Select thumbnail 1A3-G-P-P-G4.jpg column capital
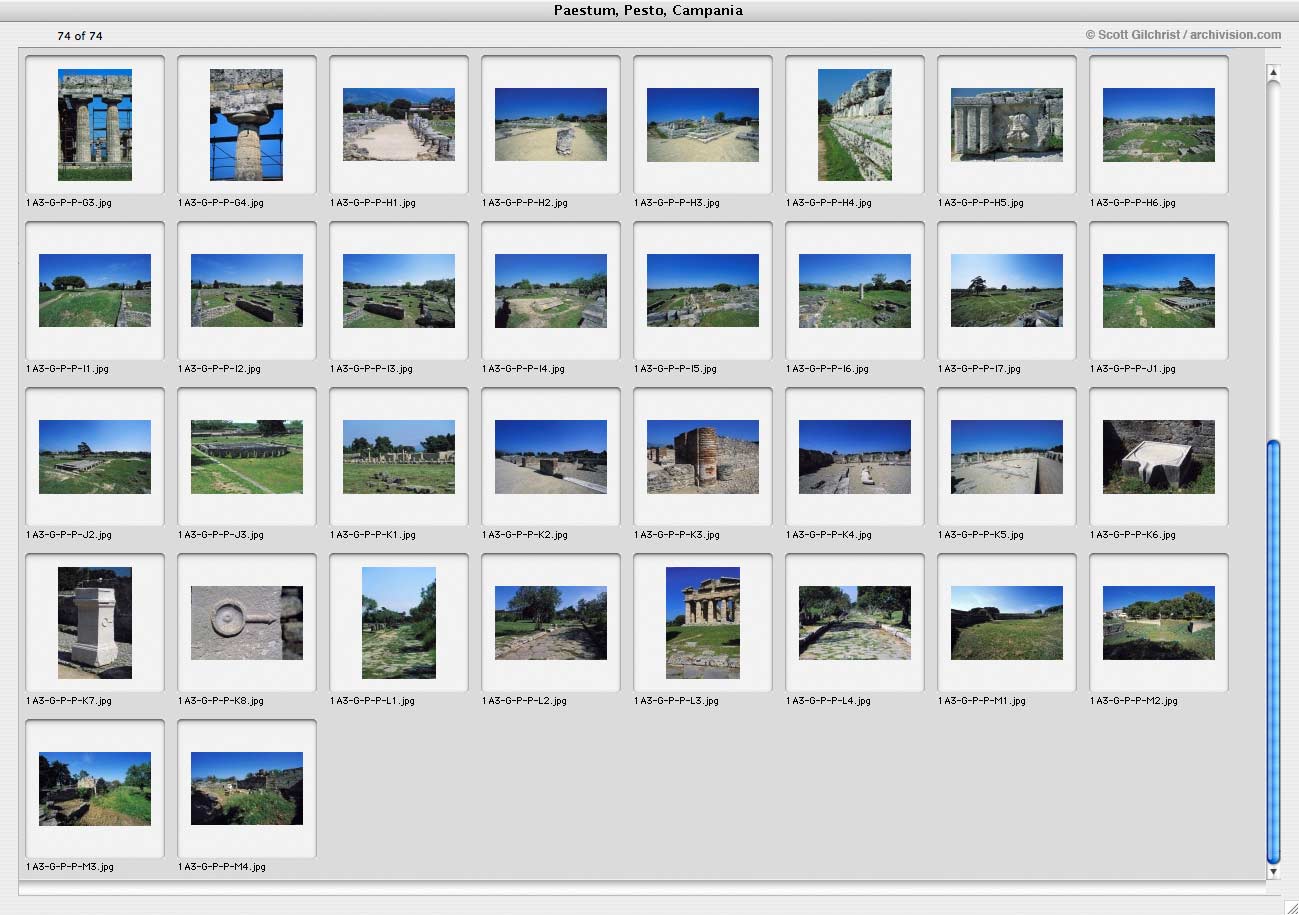 coord(247,125)
